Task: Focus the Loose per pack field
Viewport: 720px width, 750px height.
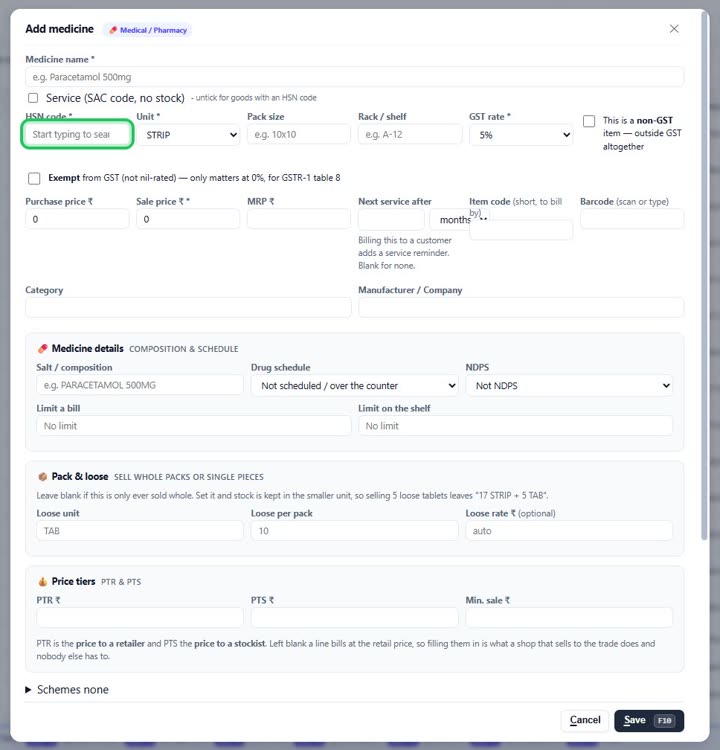Action: 354,531
